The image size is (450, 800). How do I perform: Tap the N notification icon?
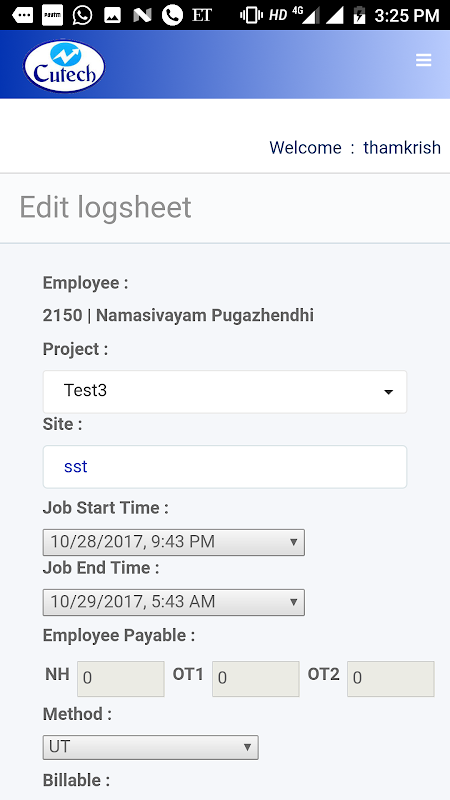coord(142,15)
